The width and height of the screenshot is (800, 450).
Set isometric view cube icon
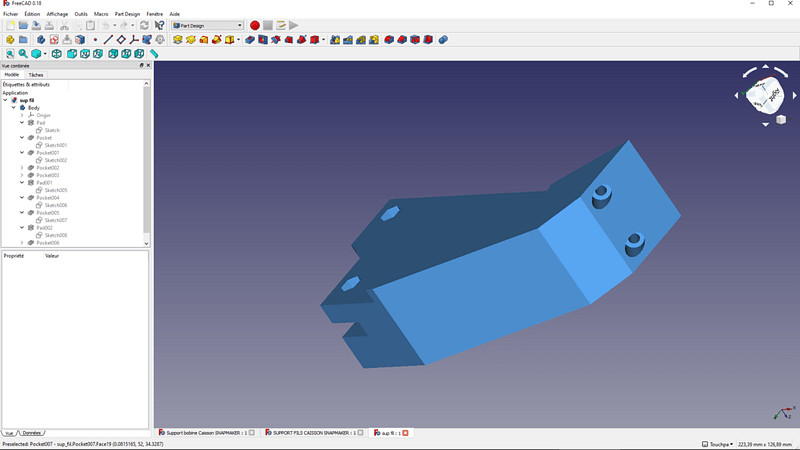point(57,54)
